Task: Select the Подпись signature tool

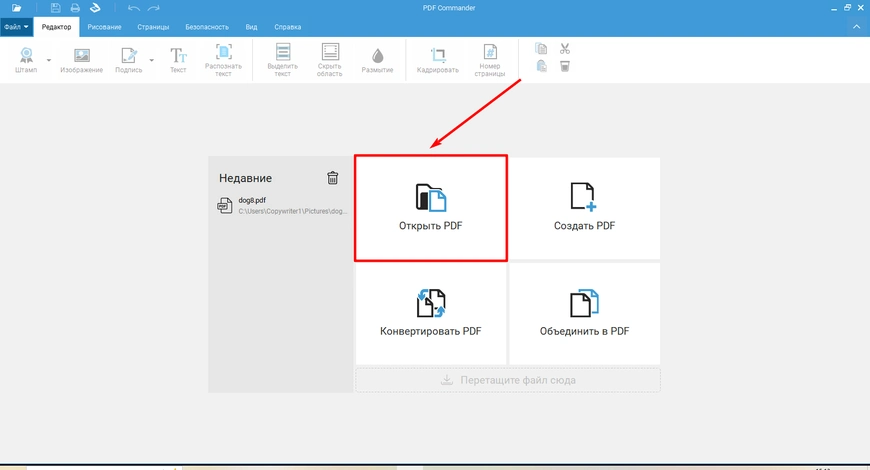Action: [x=129, y=60]
